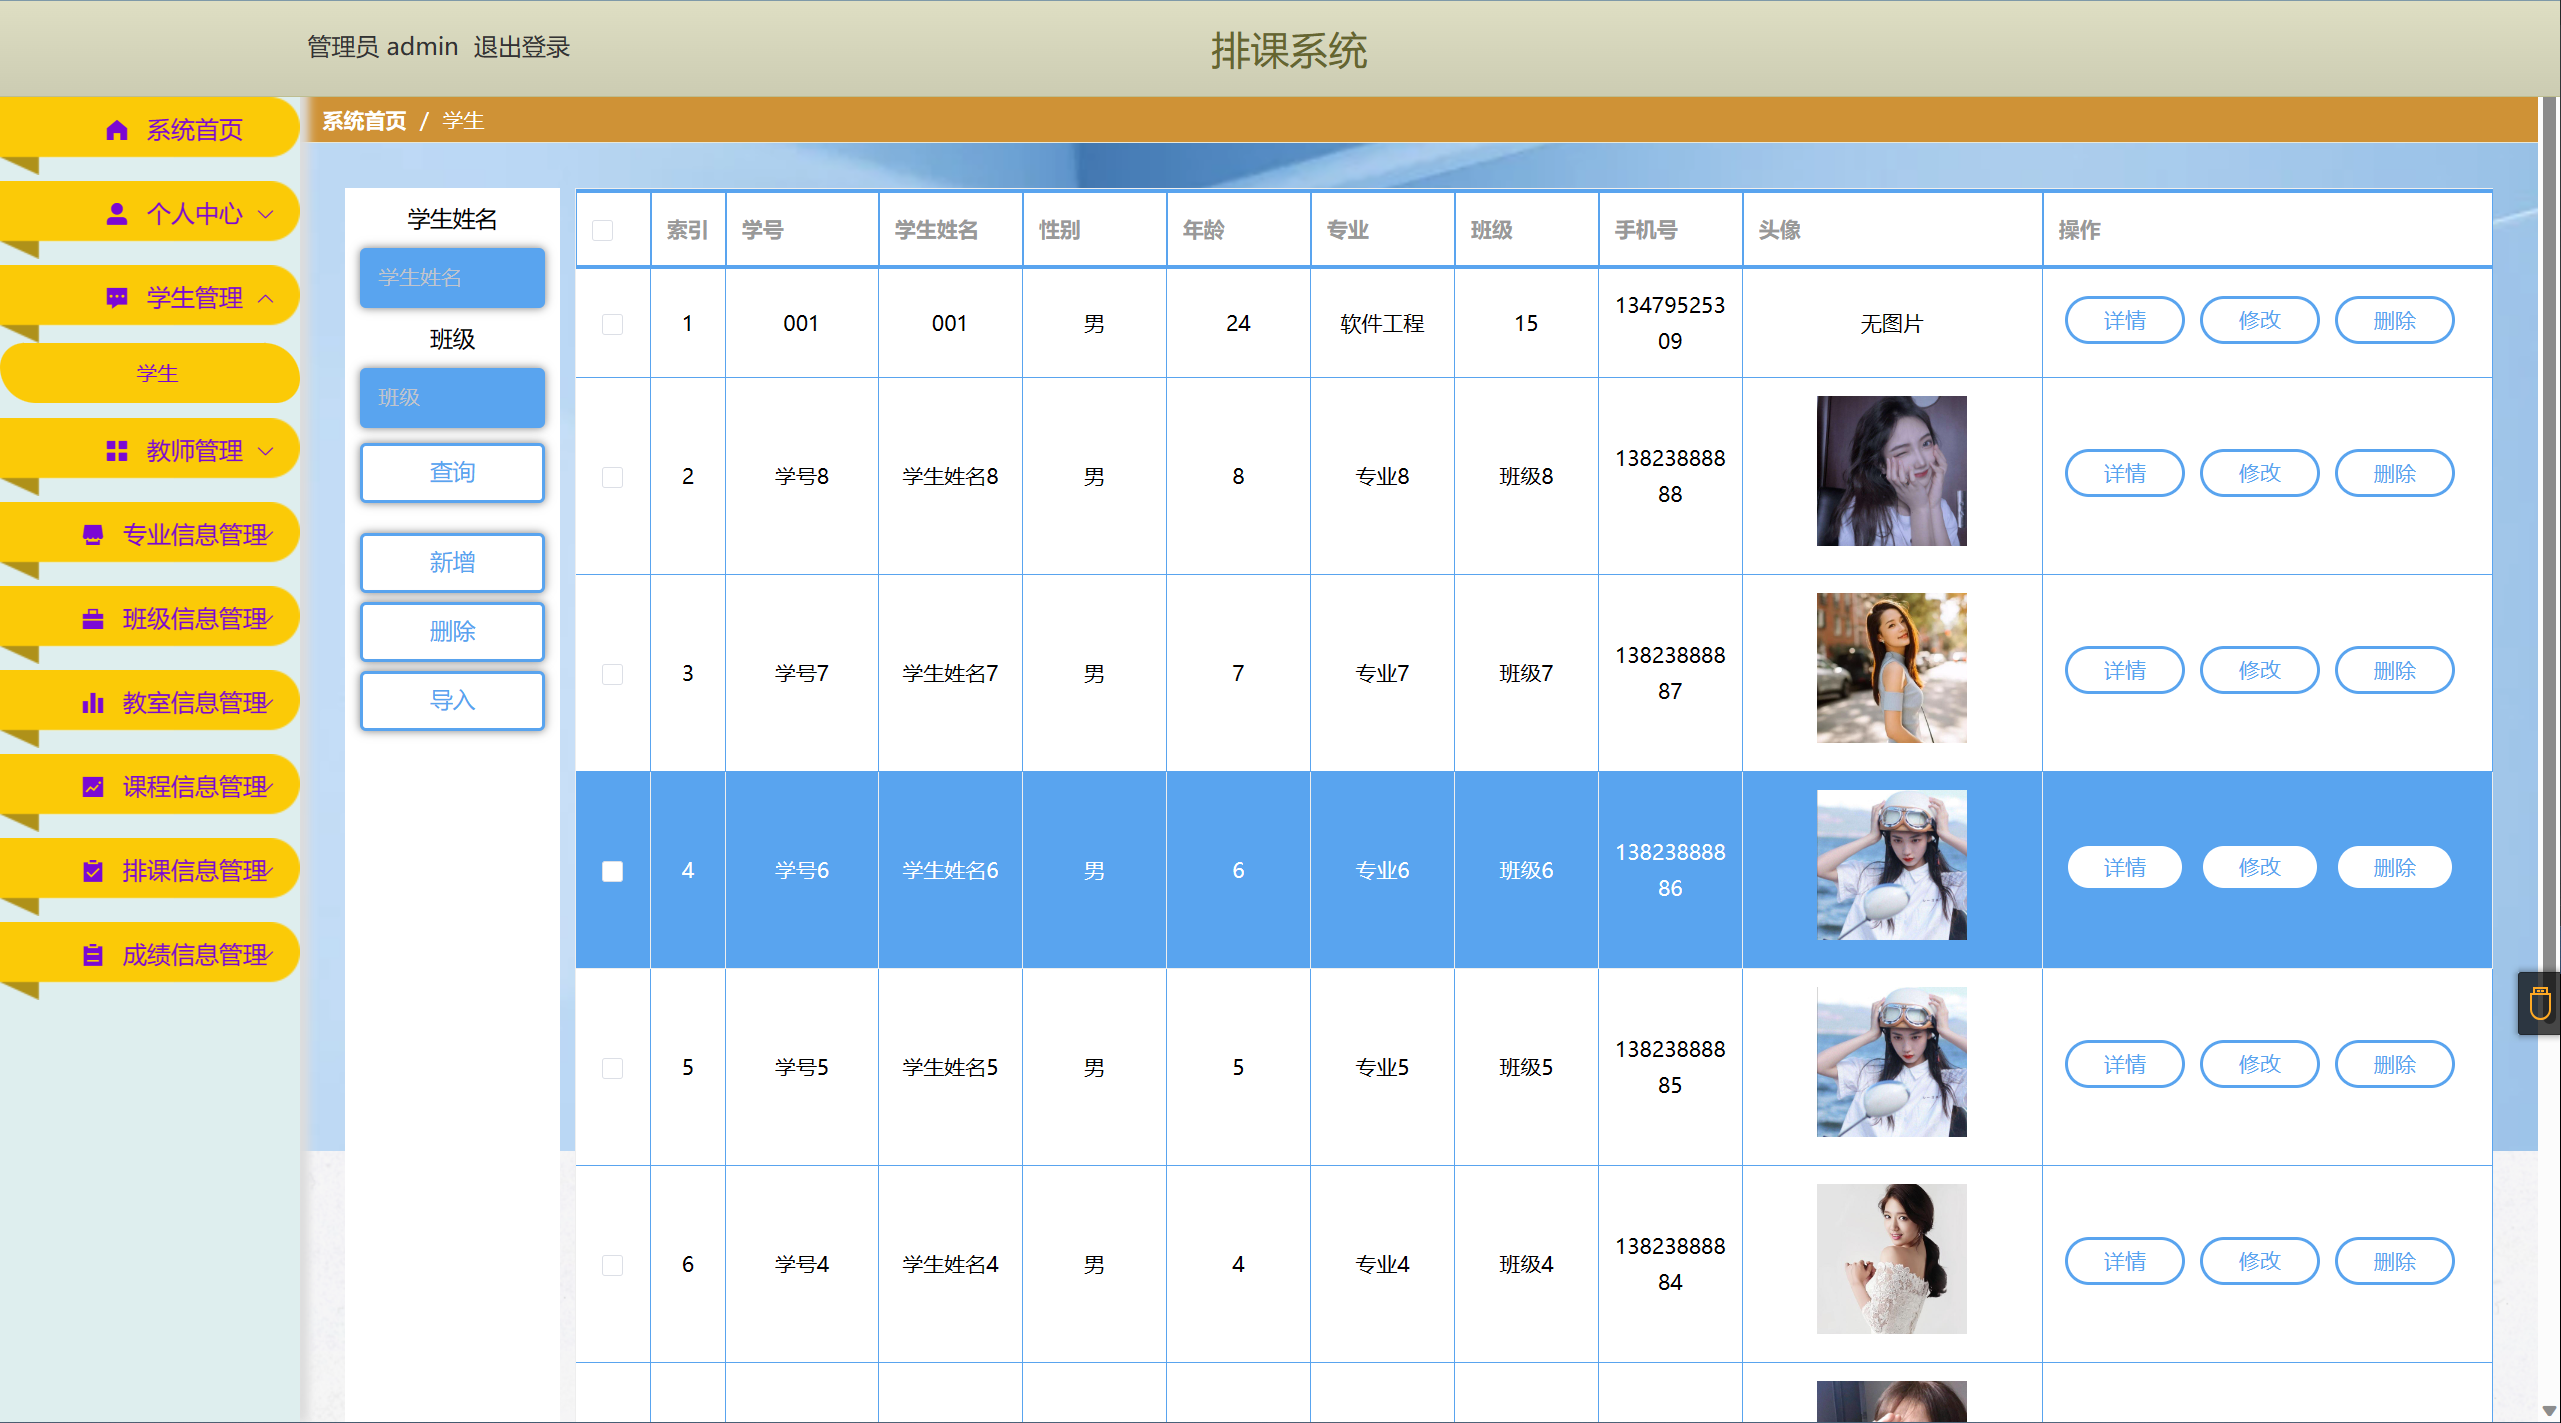Click the 退出登录 link
Screen dimensions: 2561x1423
[521, 47]
